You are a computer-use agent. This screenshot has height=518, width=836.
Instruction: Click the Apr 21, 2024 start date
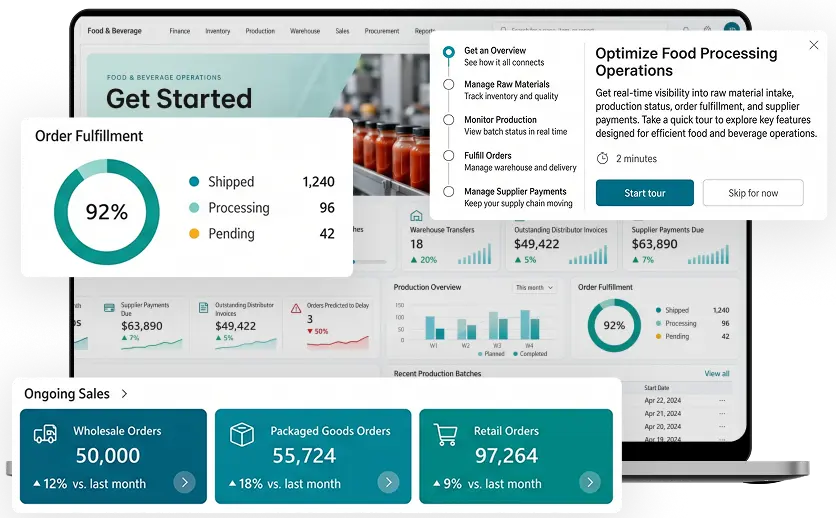click(662, 414)
